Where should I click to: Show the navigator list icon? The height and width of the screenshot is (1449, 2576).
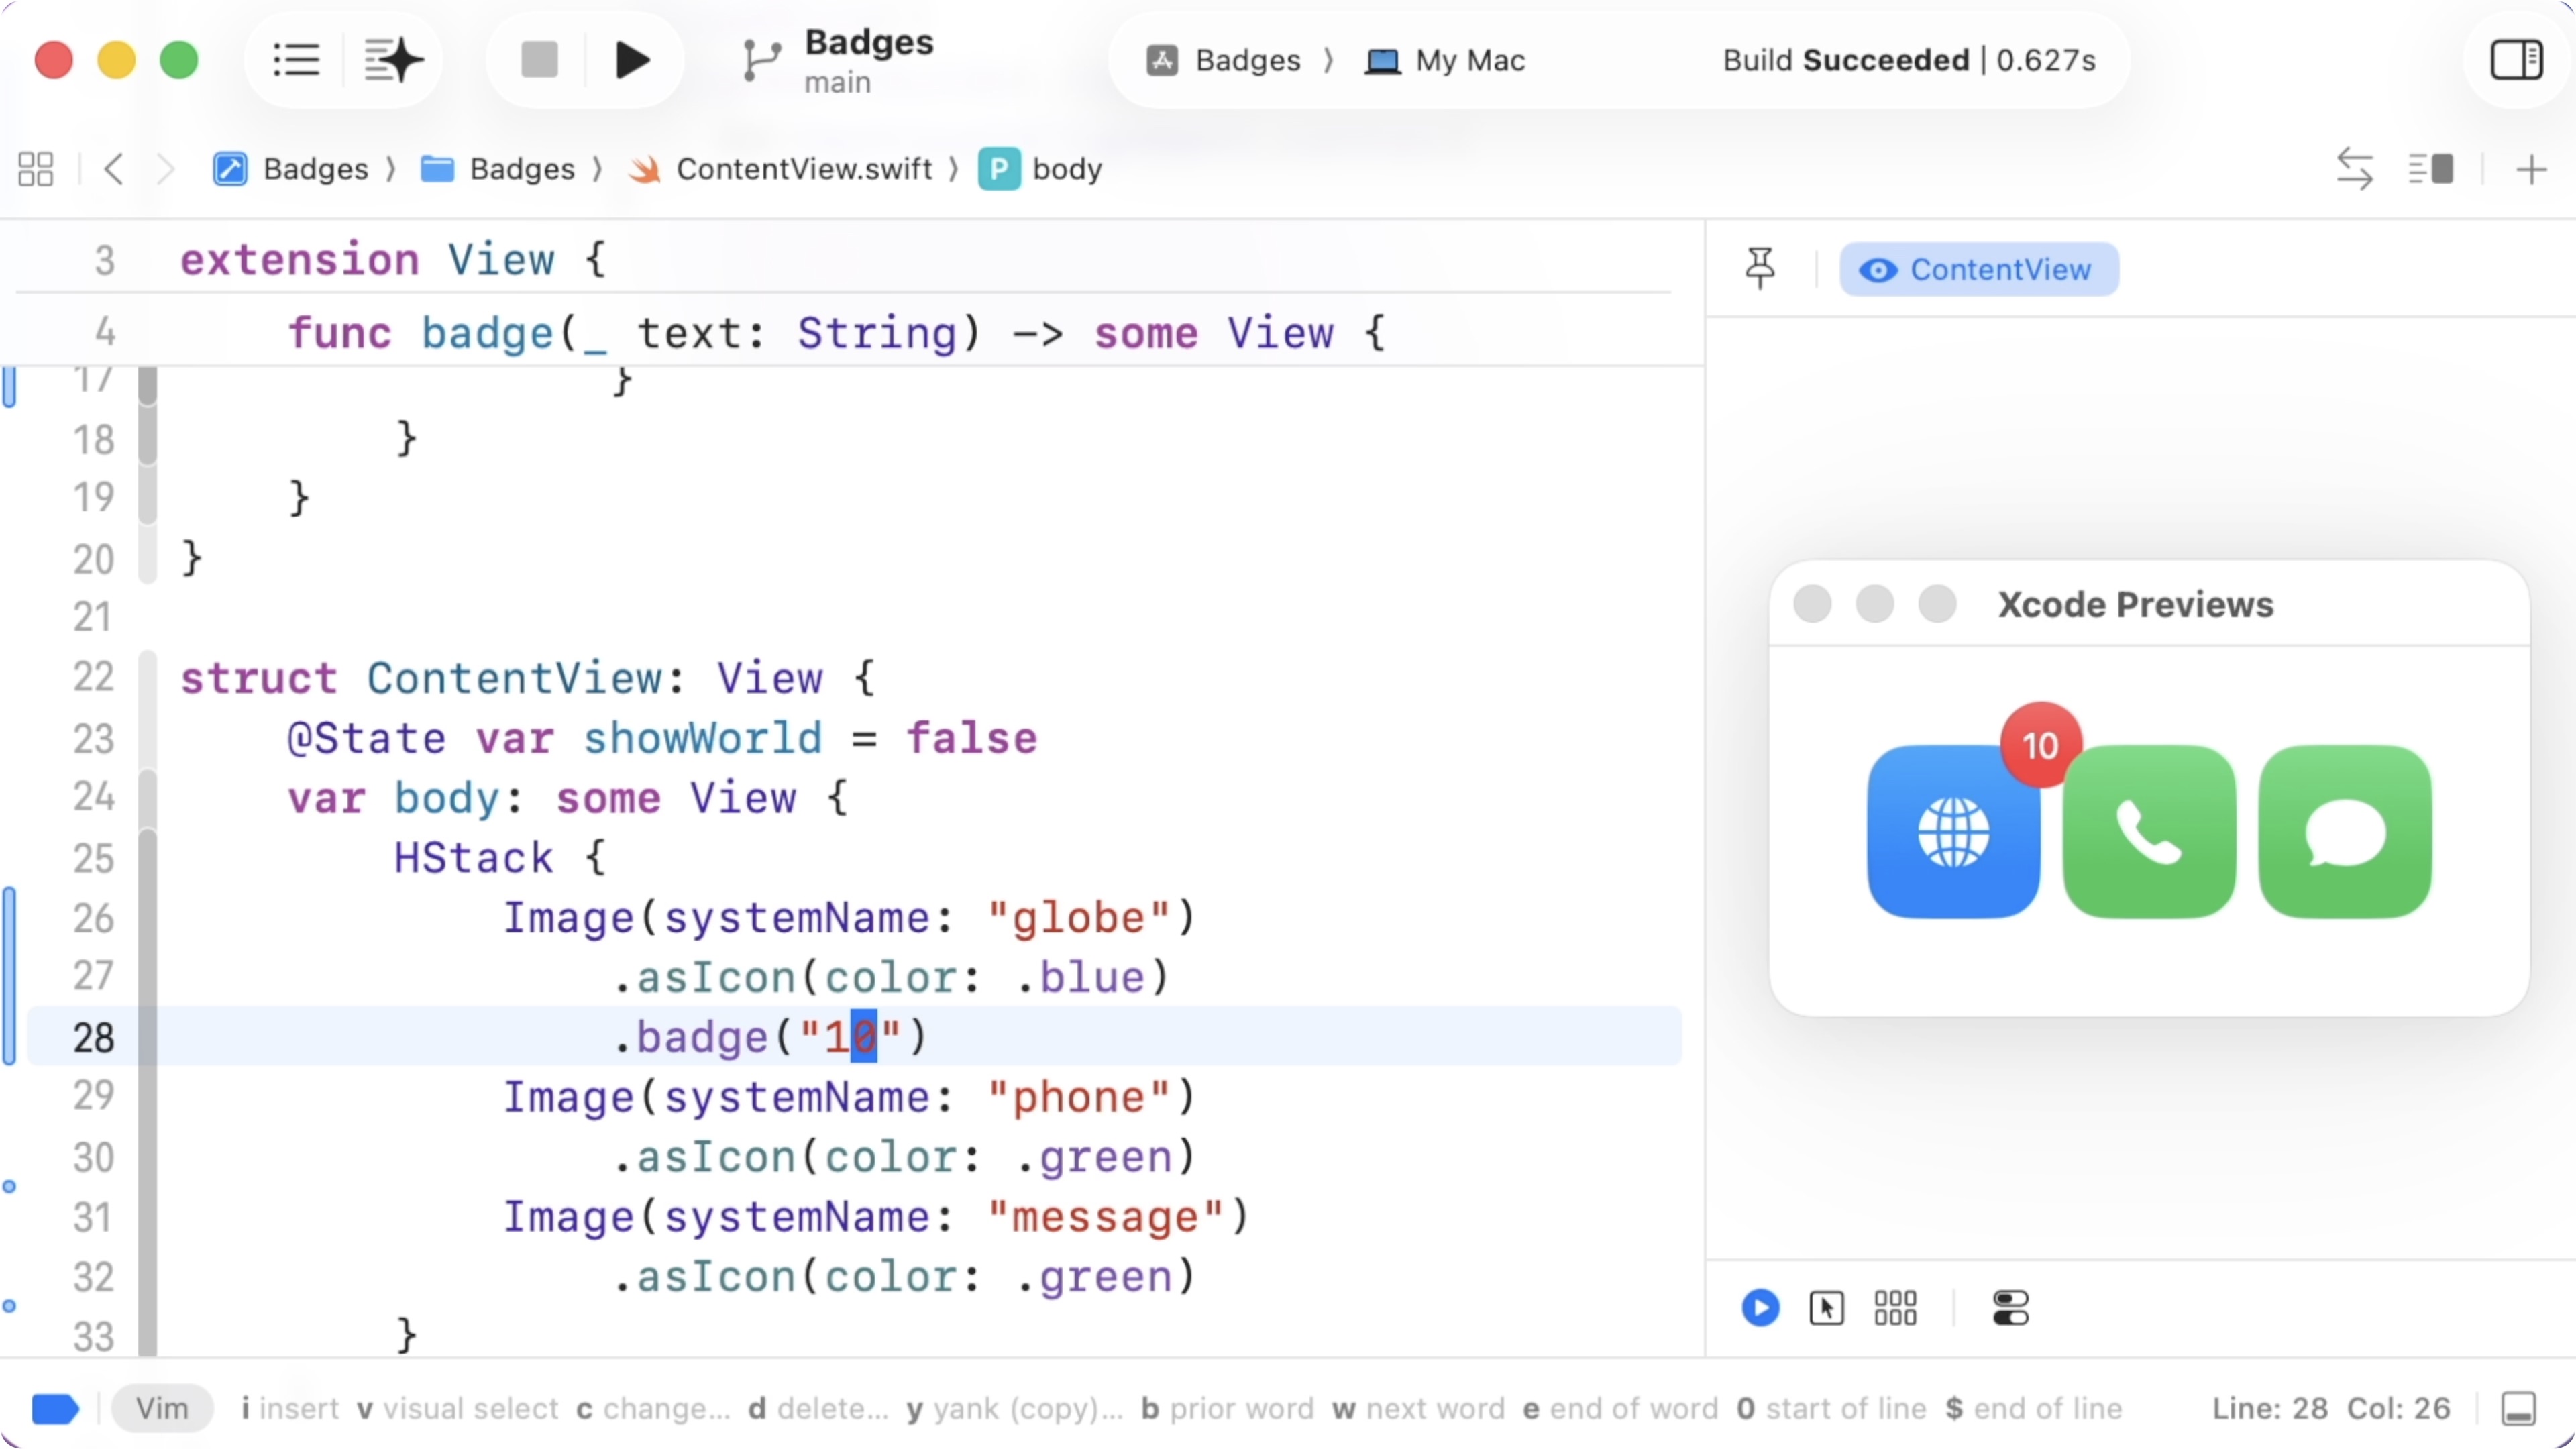296,60
